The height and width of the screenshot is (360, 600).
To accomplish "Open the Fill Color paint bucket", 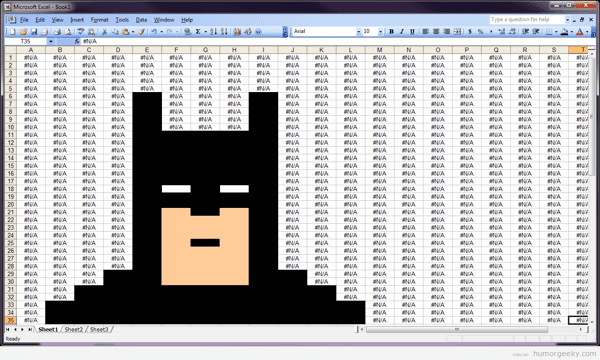I will point(564,32).
